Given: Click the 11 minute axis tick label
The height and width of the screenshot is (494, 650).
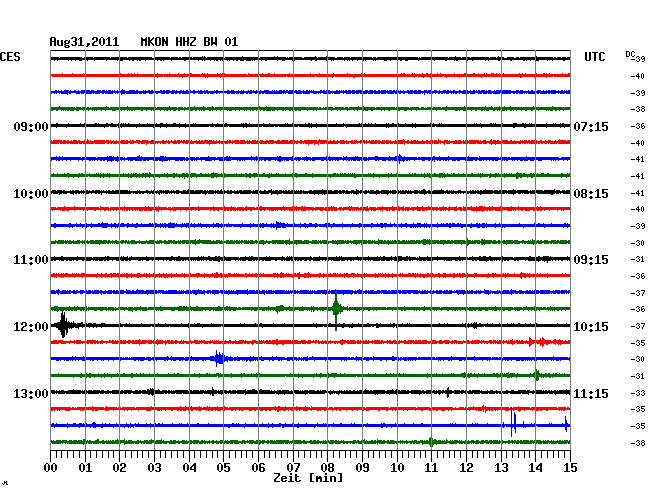Looking at the screenshot, I should point(431,467).
